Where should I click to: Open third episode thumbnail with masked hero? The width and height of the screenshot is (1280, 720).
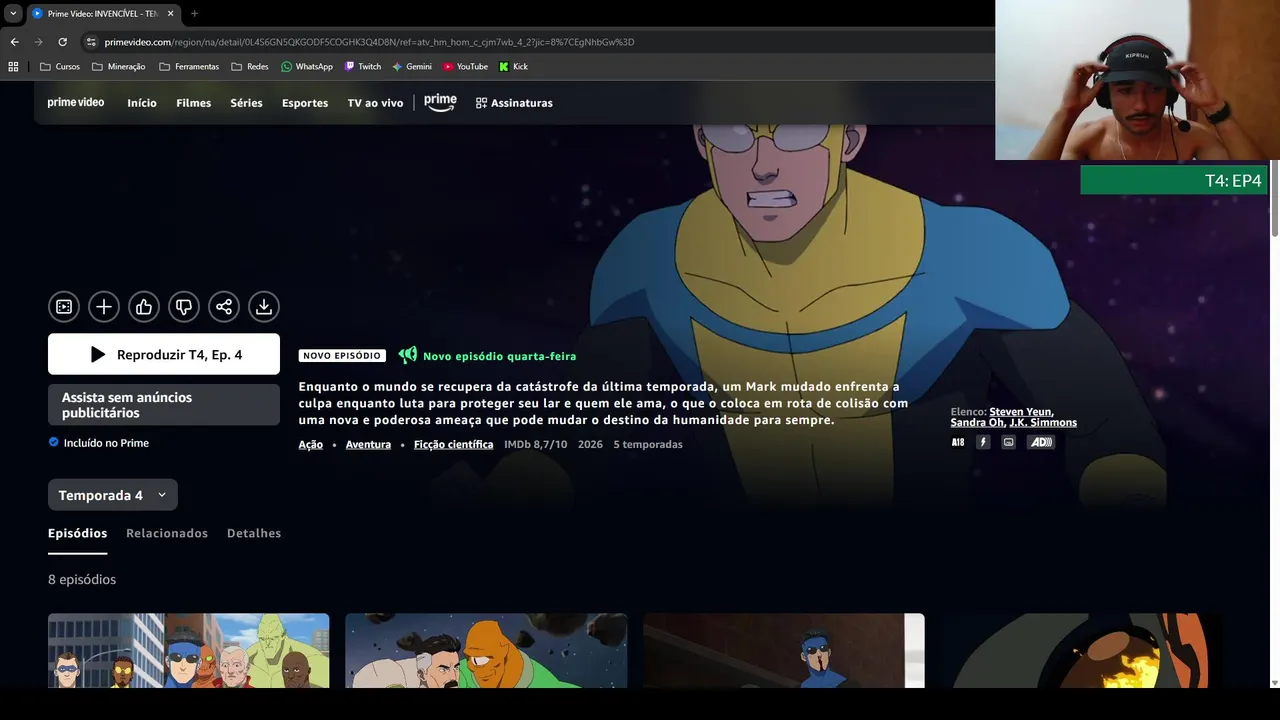[784, 651]
